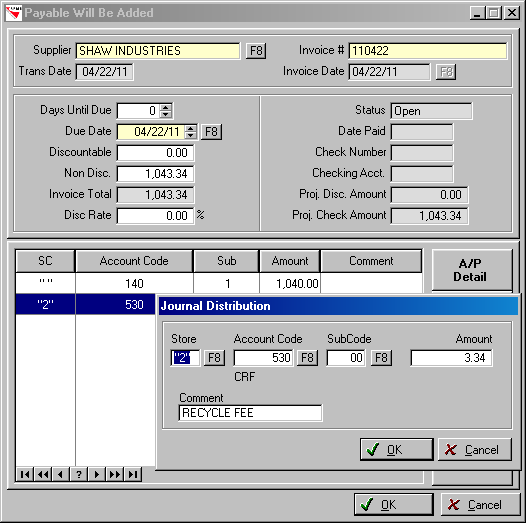Screen dimensions: 526x523
Task: Click the Trans Date field
Action: pos(104,72)
